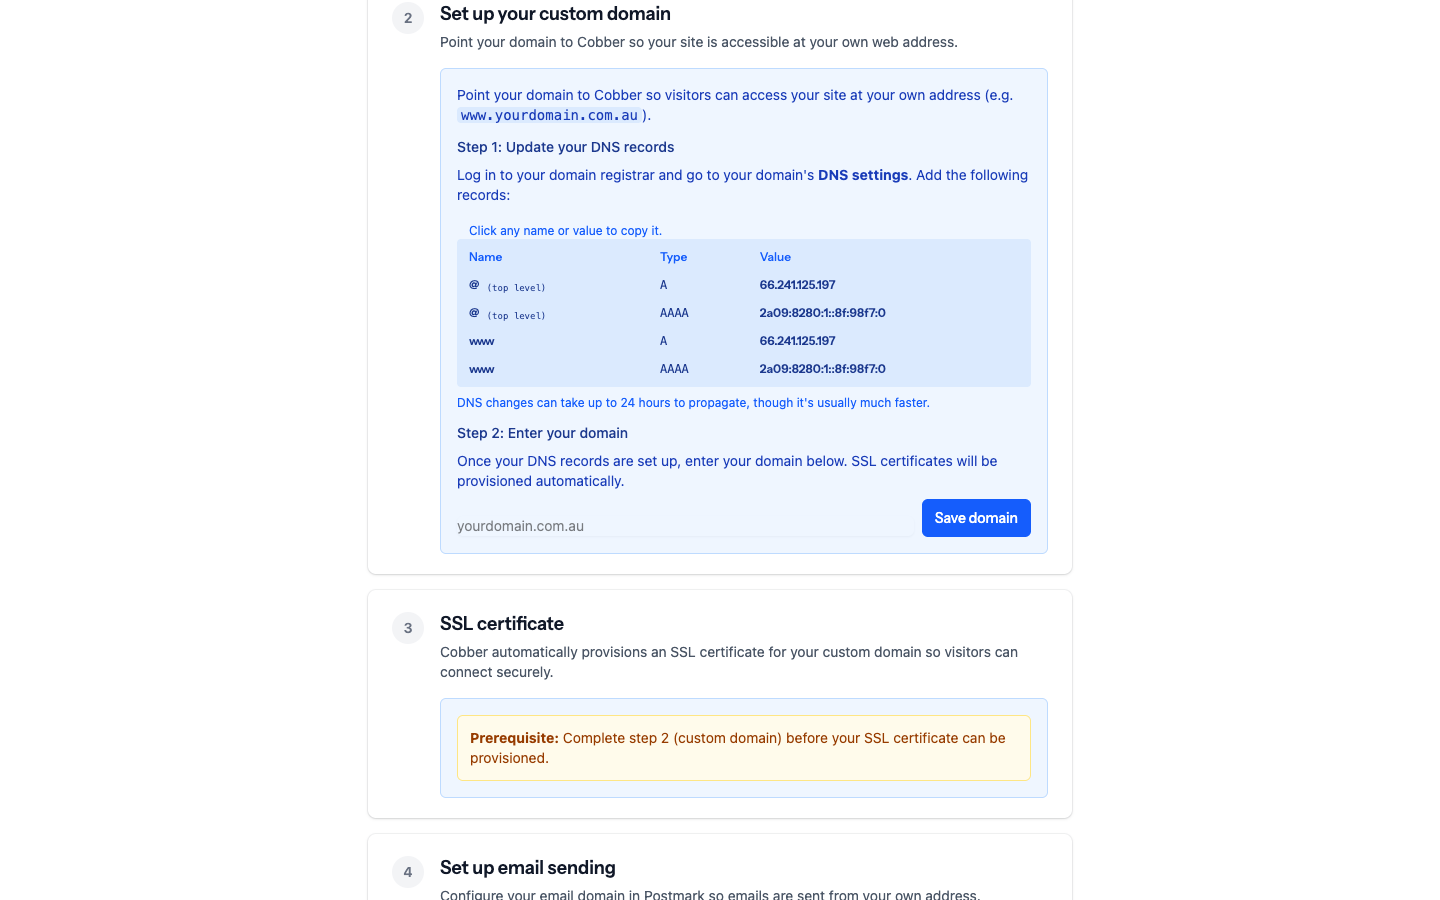Viewport: 1440px width, 900px height.
Task: Click the Value column header
Action: (x=775, y=257)
